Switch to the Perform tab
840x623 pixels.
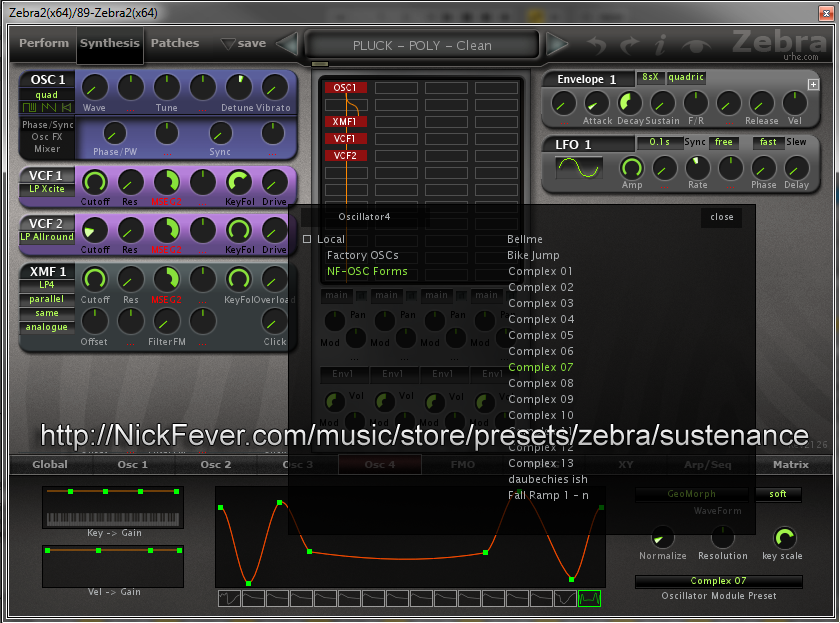pyautogui.click(x=44, y=43)
